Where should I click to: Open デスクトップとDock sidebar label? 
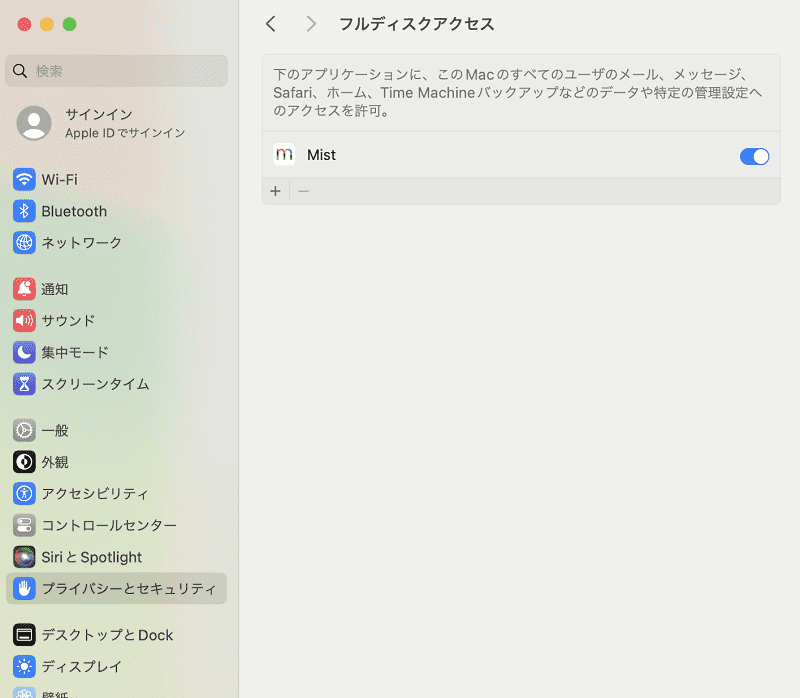pyautogui.click(x=107, y=635)
